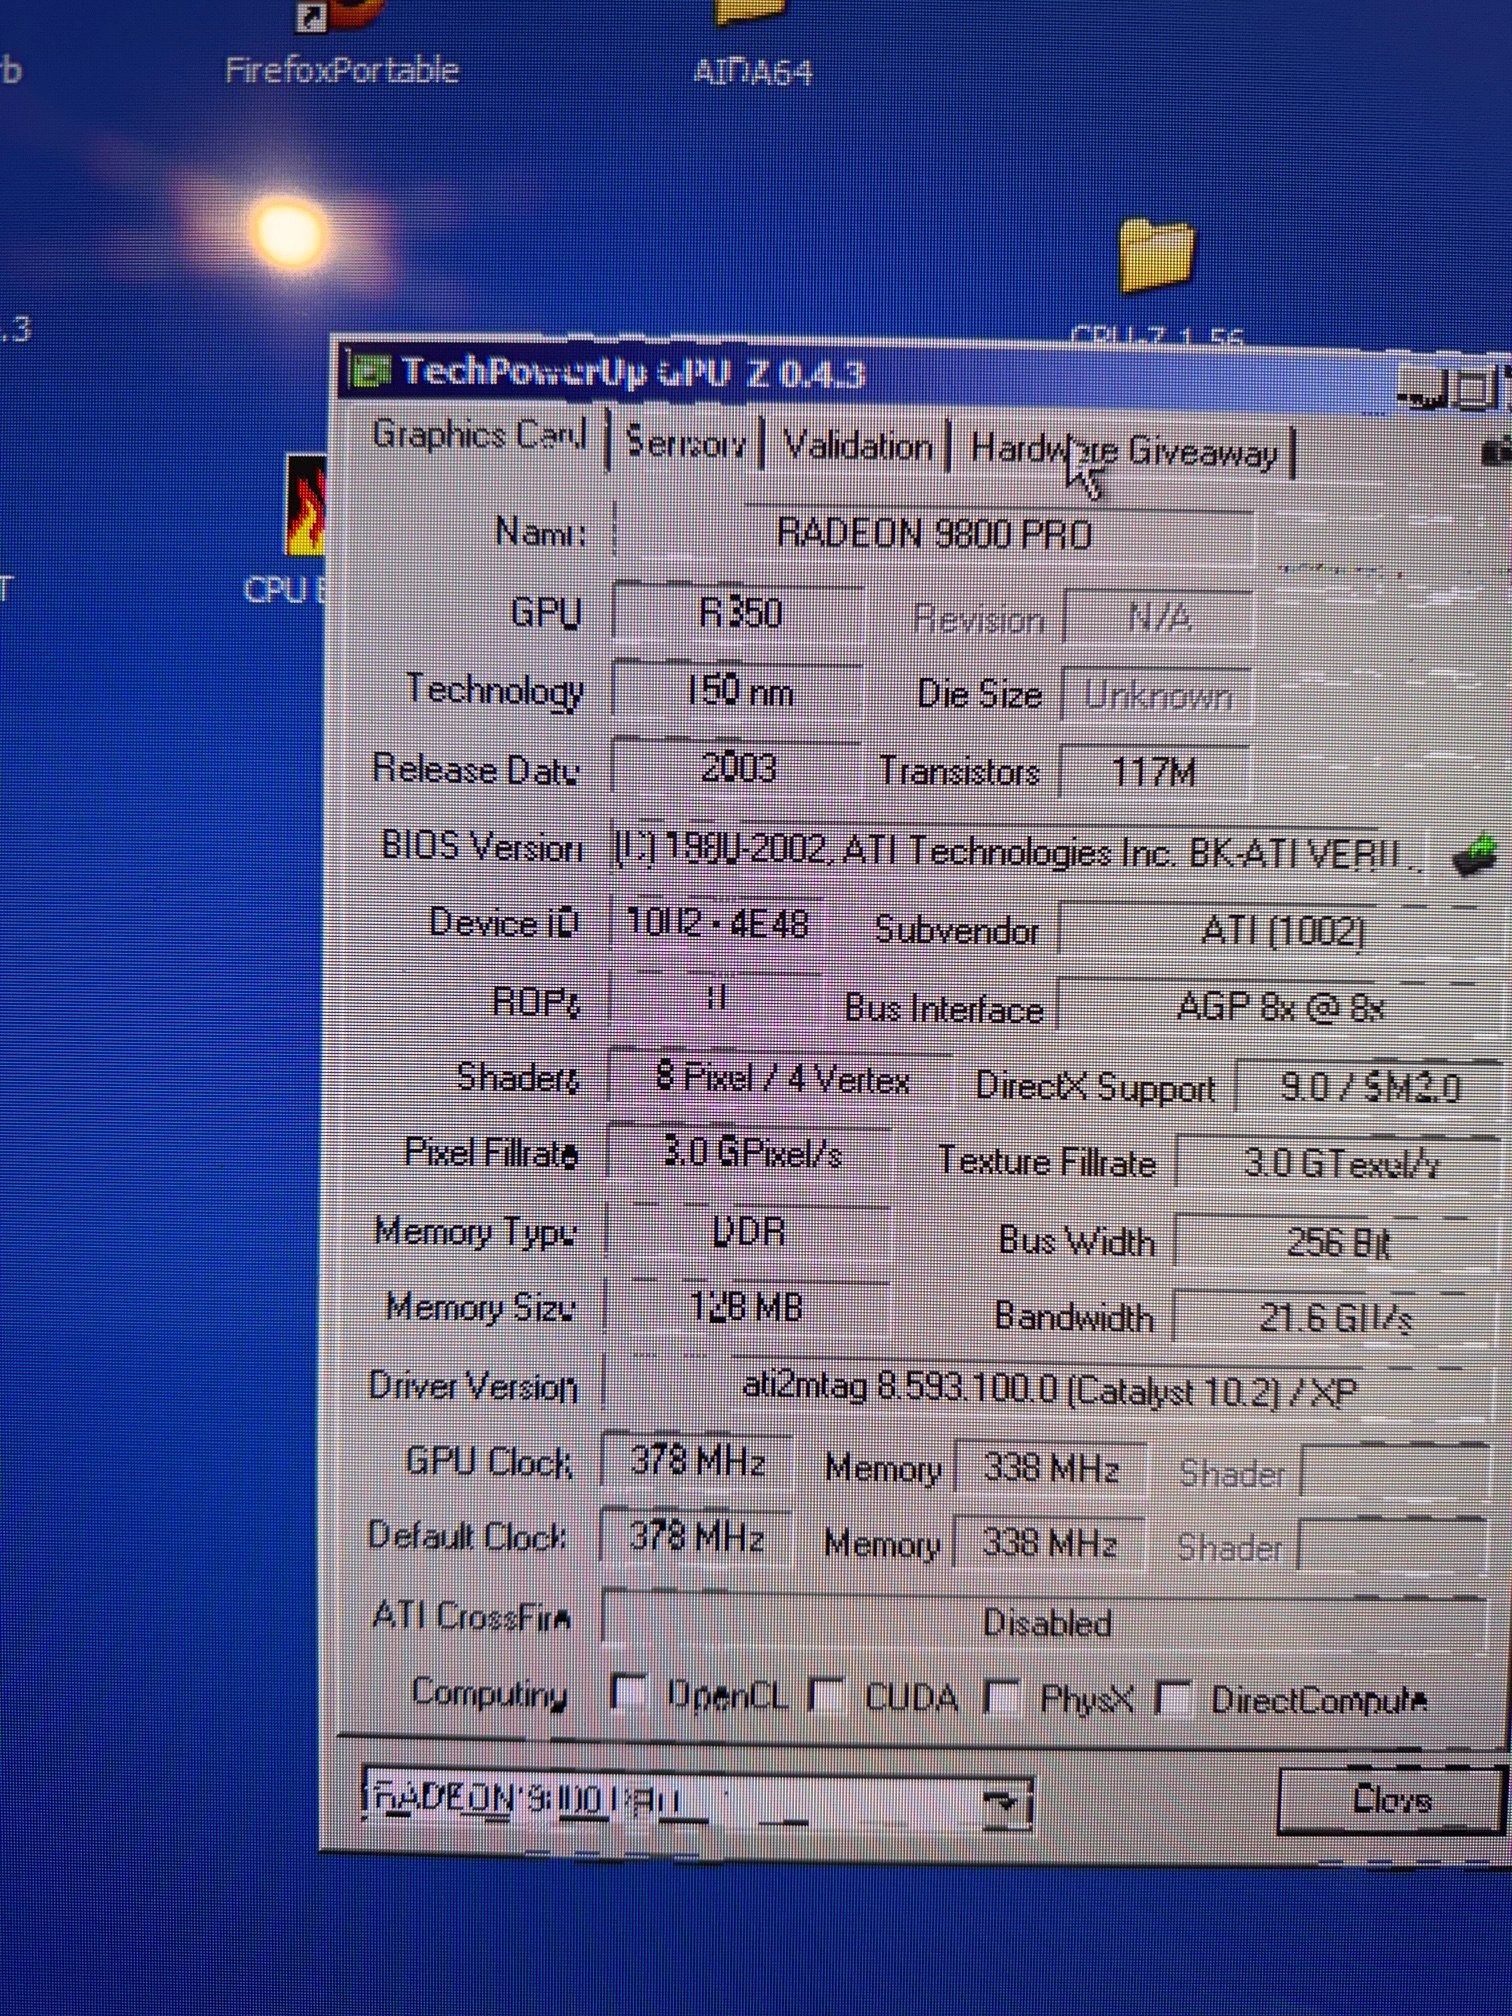Click the Memory Size field 128 MB
Image resolution: width=1512 pixels, height=2016 pixels.
(x=747, y=1306)
